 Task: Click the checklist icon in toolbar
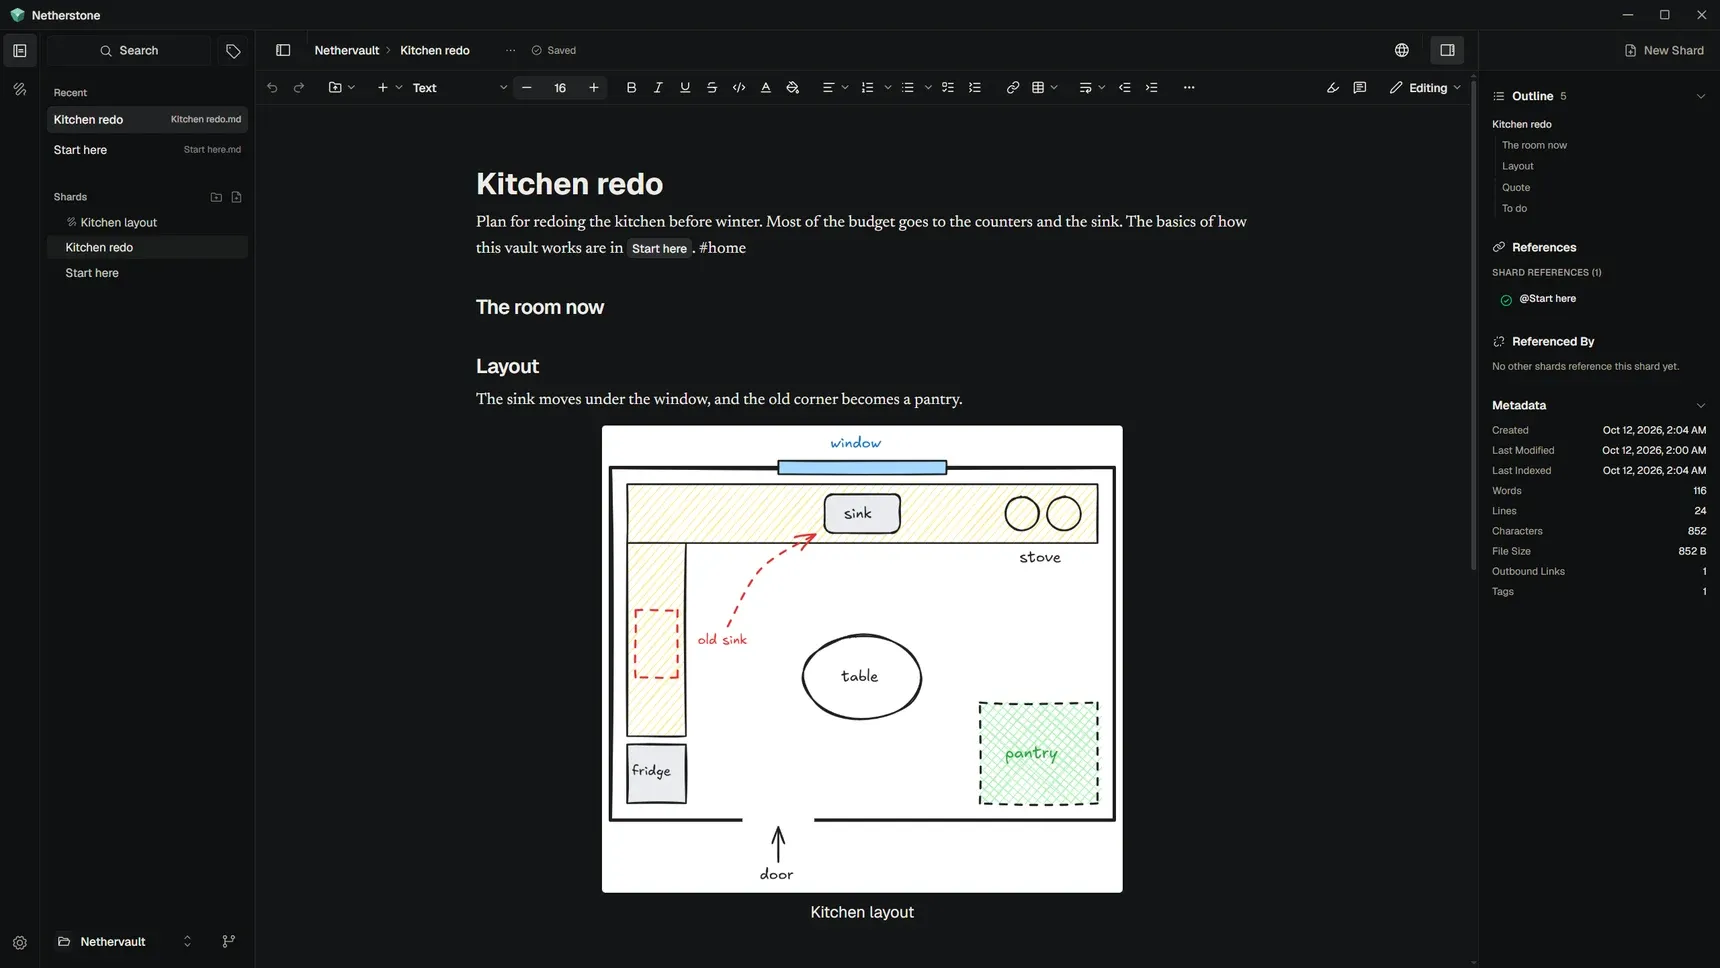948,88
